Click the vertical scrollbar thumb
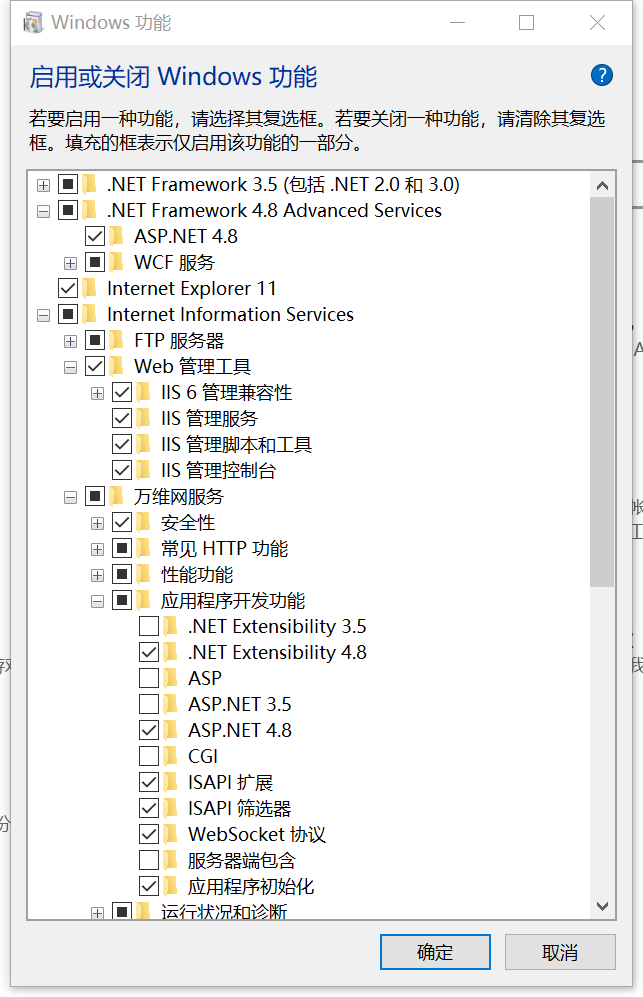643x997 pixels. pos(602,392)
